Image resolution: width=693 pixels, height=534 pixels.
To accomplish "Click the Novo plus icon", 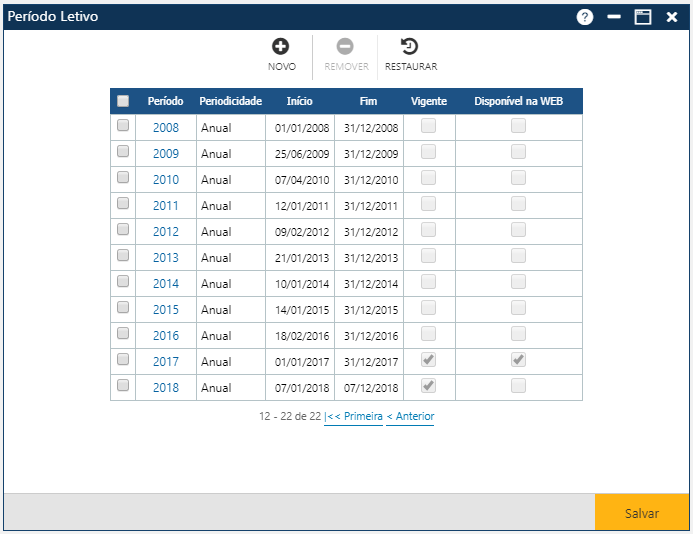I will [281, 46].
